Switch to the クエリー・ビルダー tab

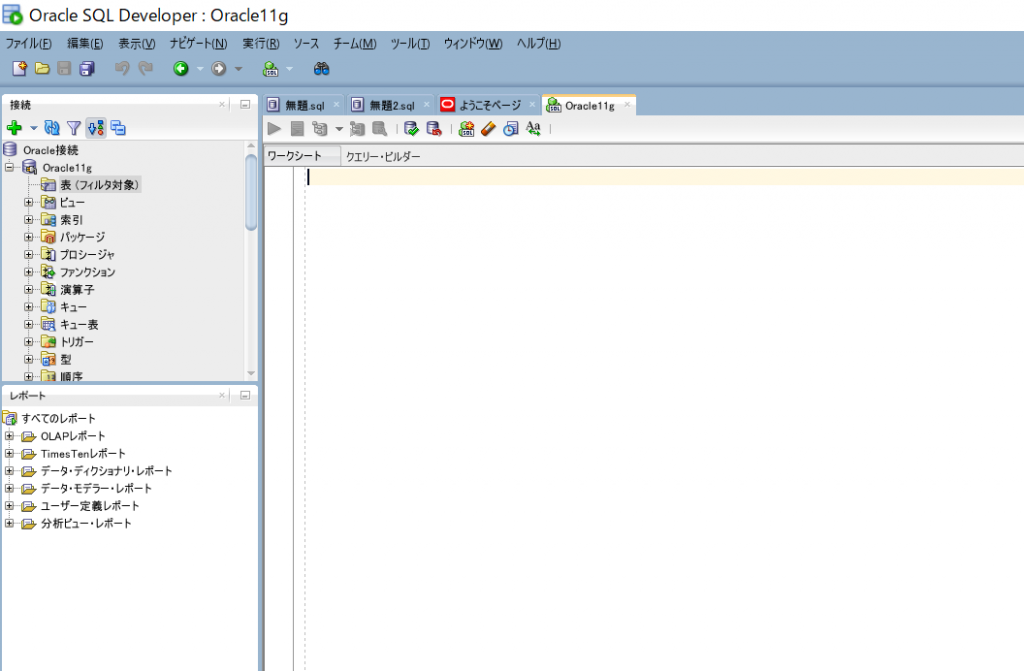(383, 156)
